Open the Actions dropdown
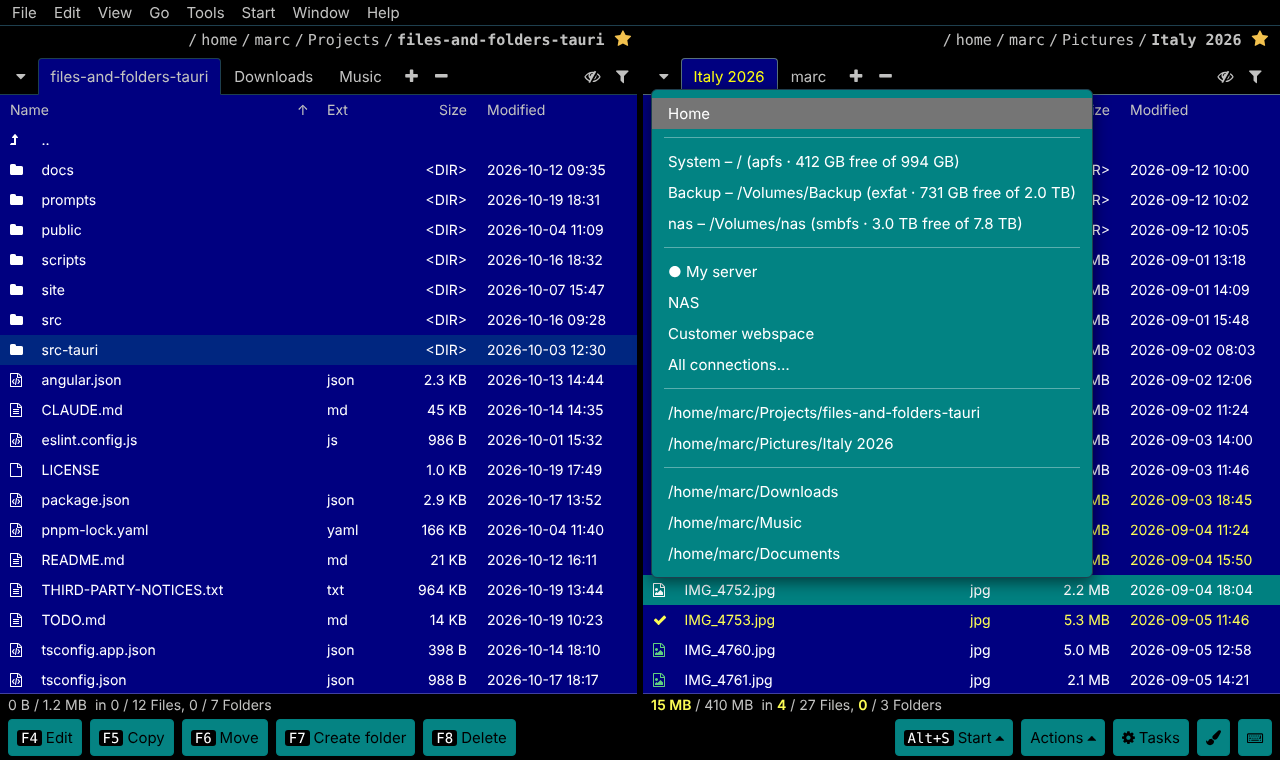1280x760 pixels. tap(1062, 738)
